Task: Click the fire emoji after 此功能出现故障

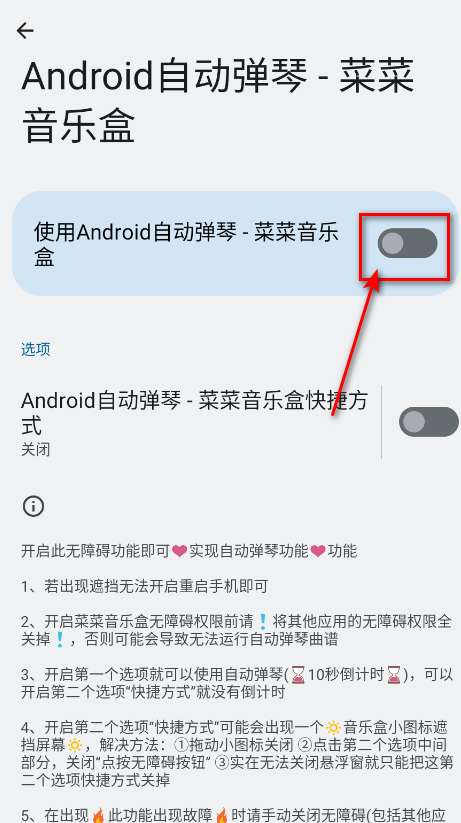Action: (x=221, y=816)
